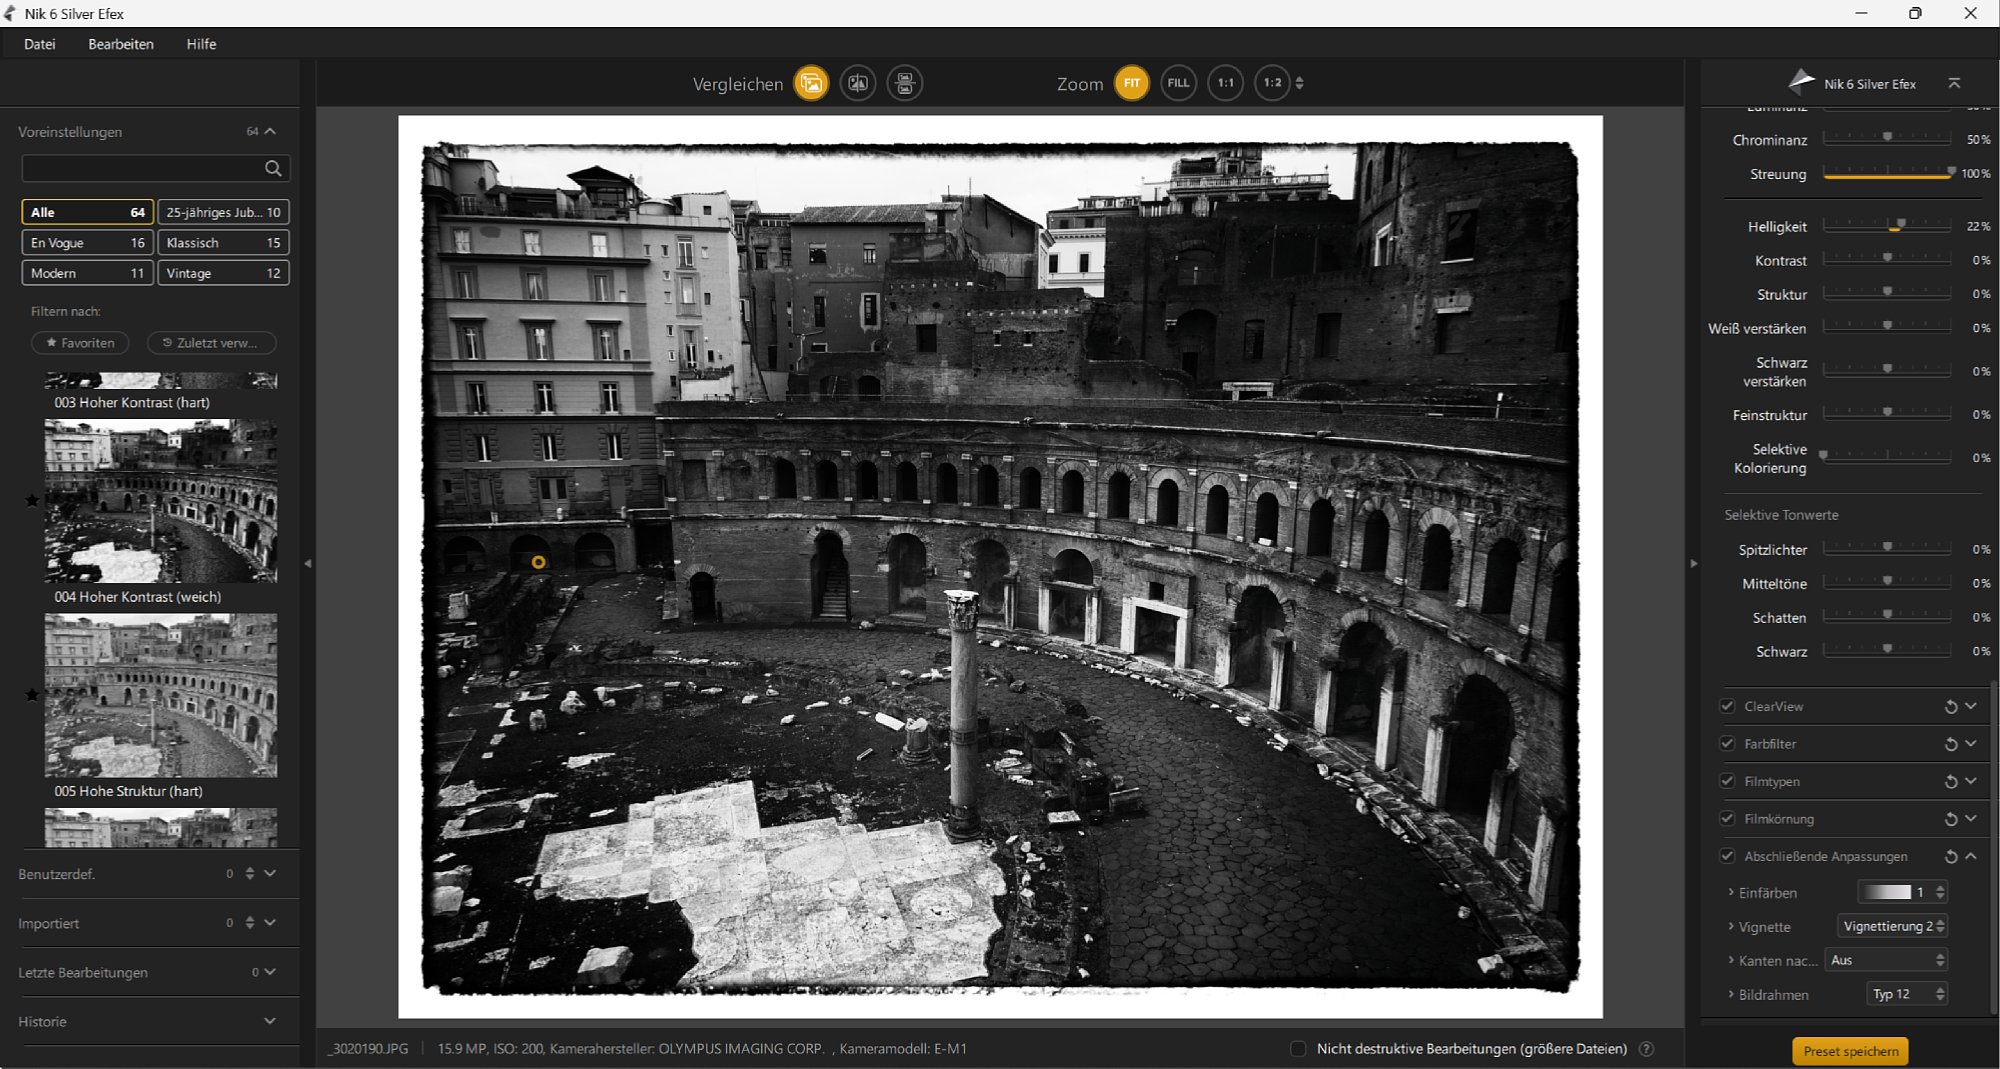Enable Nicht destruktive Bearbeitungen checkbox
The image size is (2000, 1069).
(1298, 1049)
